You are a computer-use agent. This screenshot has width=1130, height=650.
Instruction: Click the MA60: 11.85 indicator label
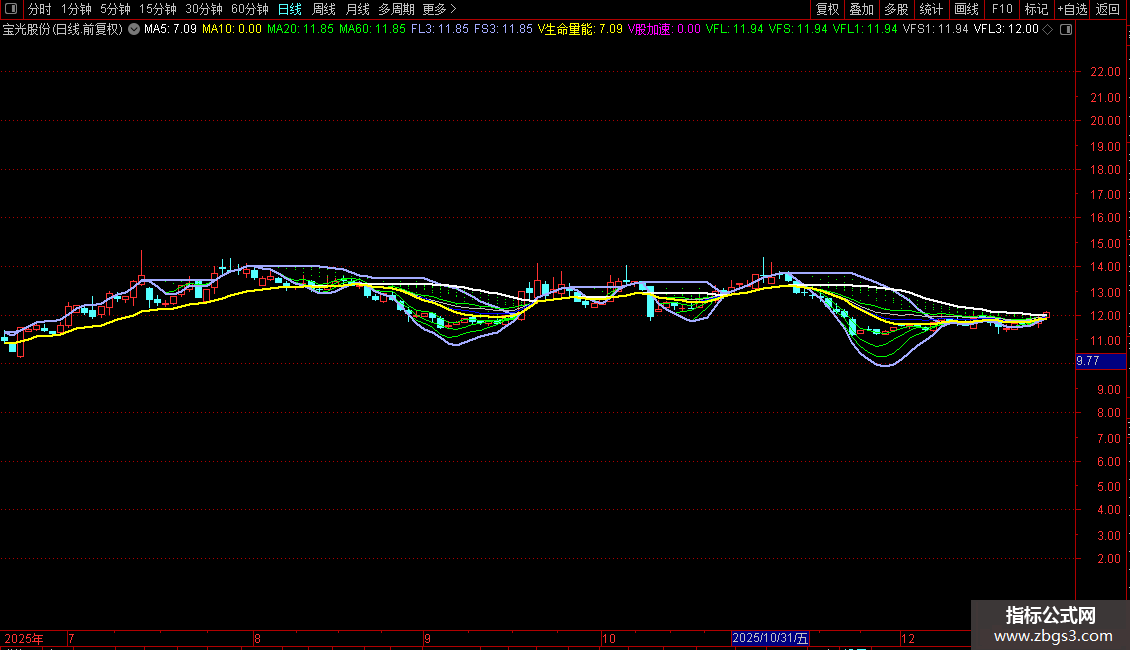[373, 30]
